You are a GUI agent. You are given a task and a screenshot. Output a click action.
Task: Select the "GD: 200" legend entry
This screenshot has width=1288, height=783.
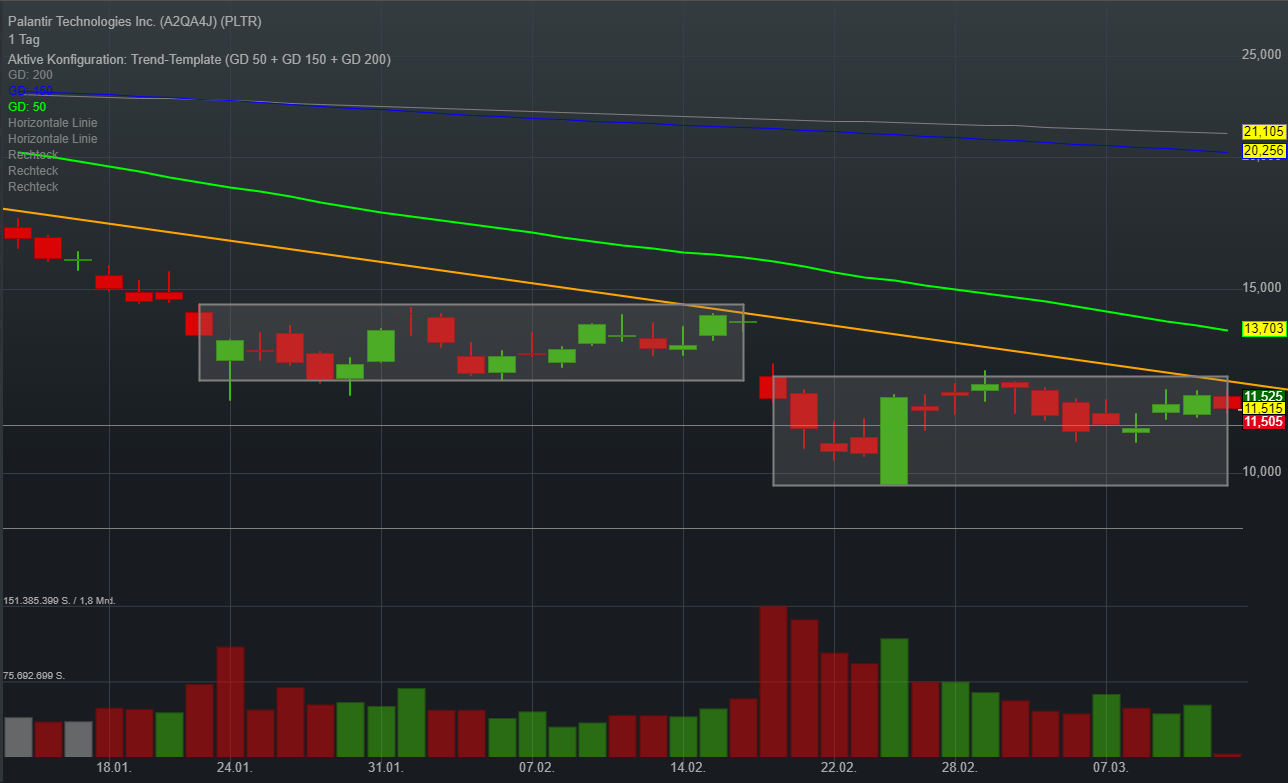coord(28,75)
